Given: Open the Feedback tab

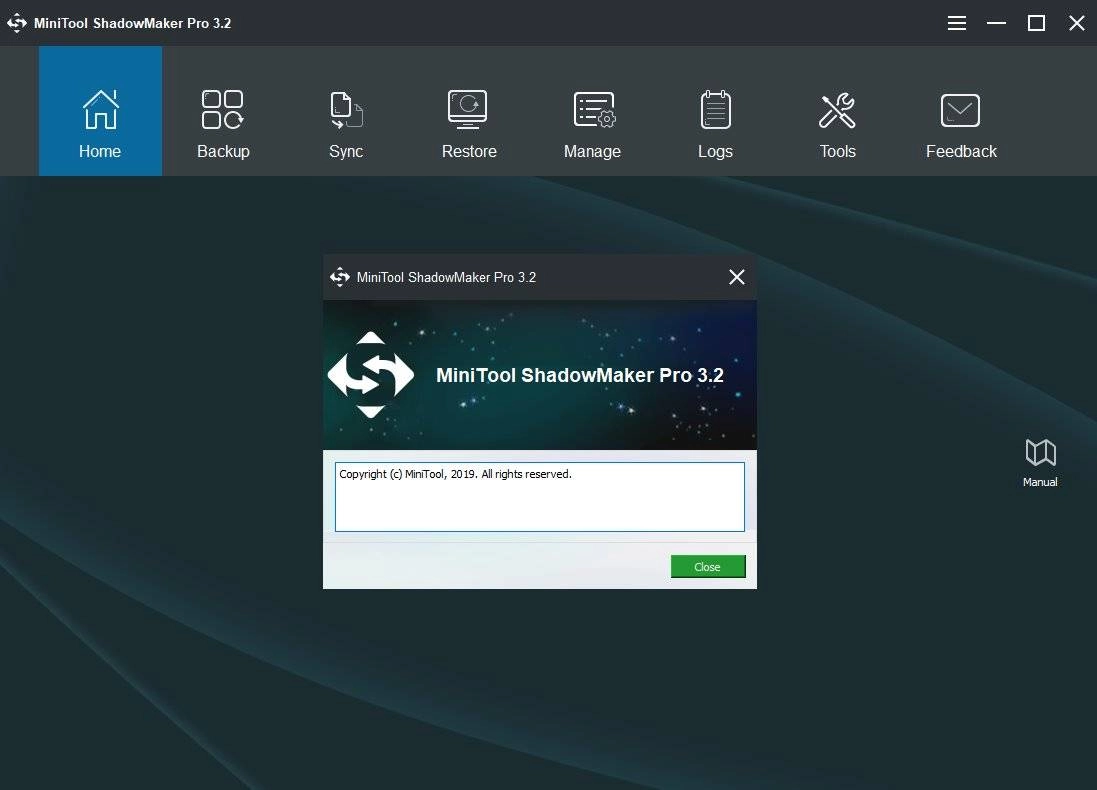Looking at the screenshot, I should click(x=961, y=111).
